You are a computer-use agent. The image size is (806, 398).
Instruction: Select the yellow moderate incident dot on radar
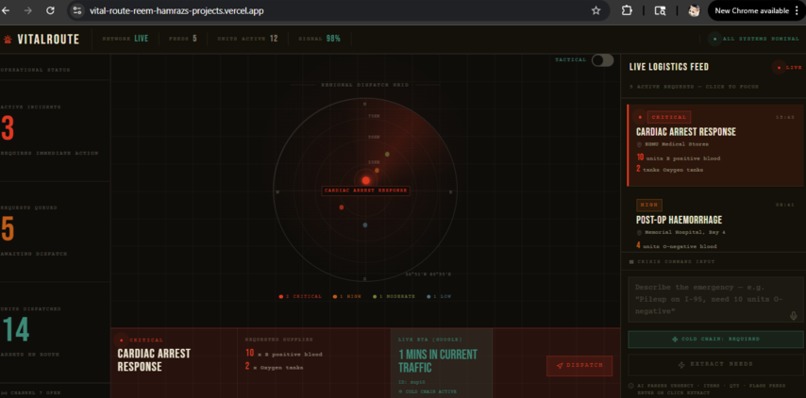click(x=387, y=154)
